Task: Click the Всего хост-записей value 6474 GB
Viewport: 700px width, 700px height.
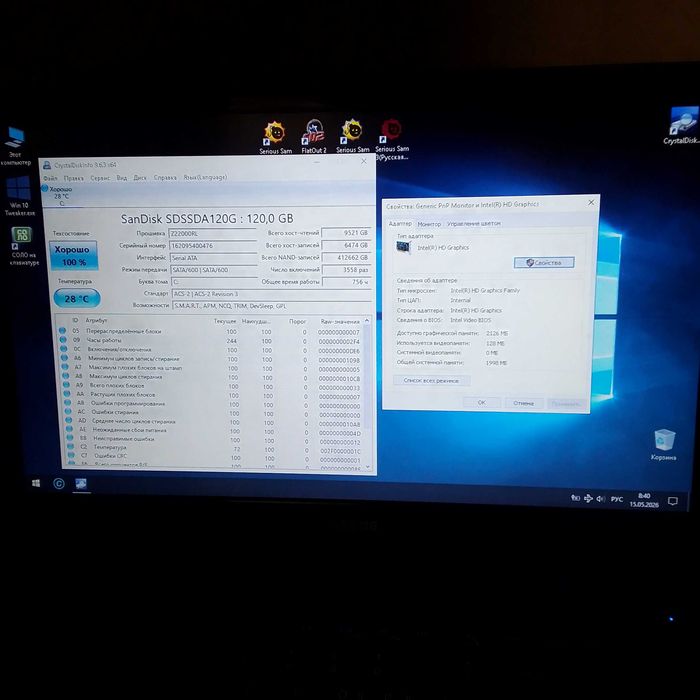Action: (346, 245)
